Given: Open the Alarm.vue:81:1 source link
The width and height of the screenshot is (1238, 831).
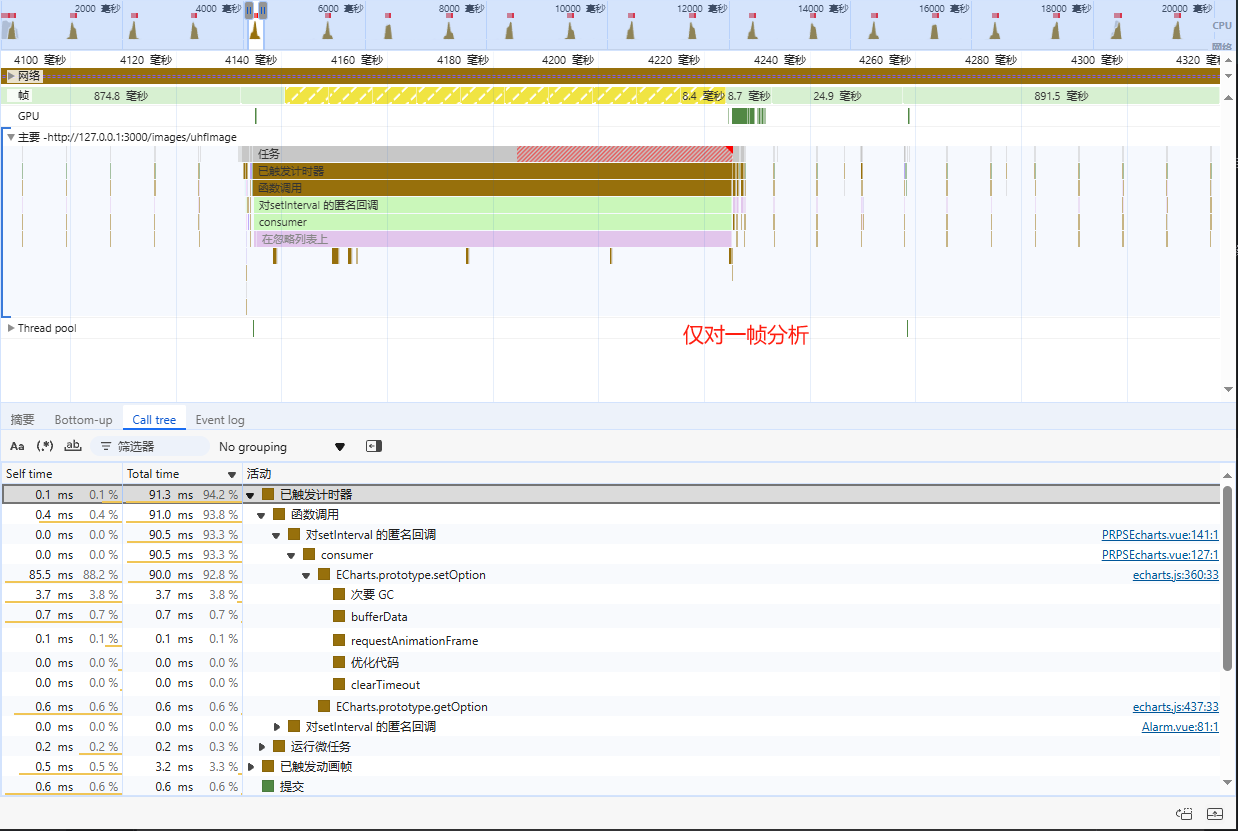Looking at the screenshot, I should pos(1180,727).
